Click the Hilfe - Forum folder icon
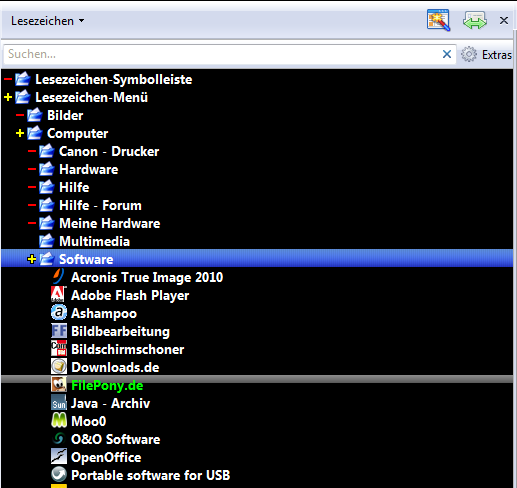Image resolution: width=517 pixels, height=488 pixels. 47,205
